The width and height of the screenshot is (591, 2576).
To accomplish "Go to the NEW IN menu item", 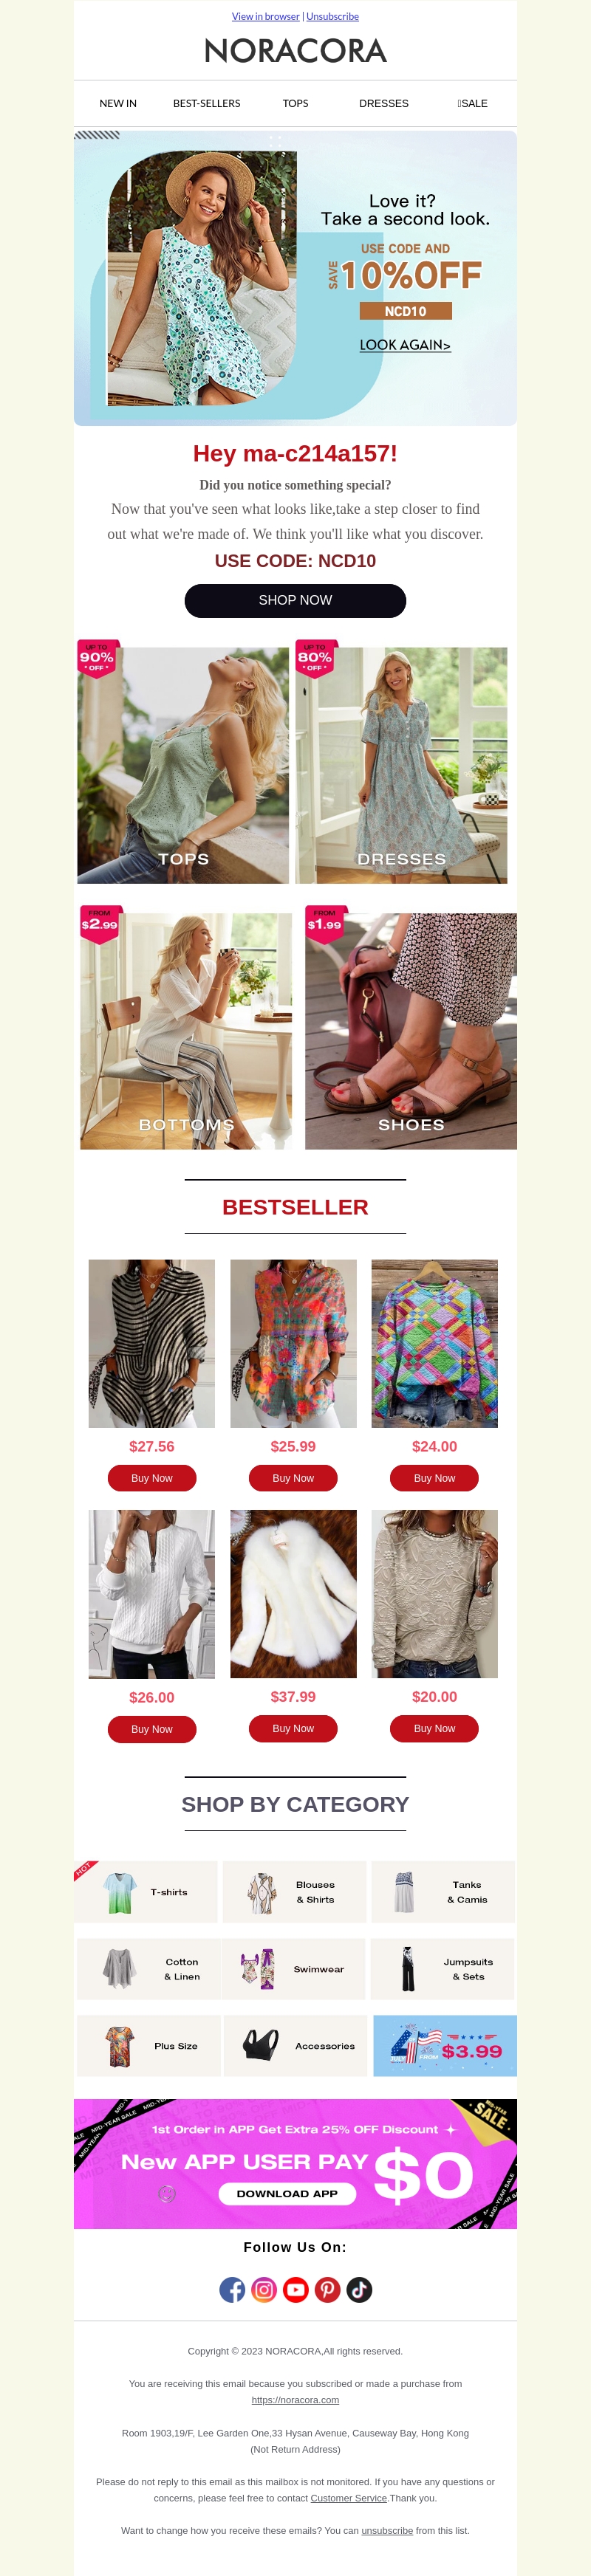I will pyautogui.click(x=118, y=103).
